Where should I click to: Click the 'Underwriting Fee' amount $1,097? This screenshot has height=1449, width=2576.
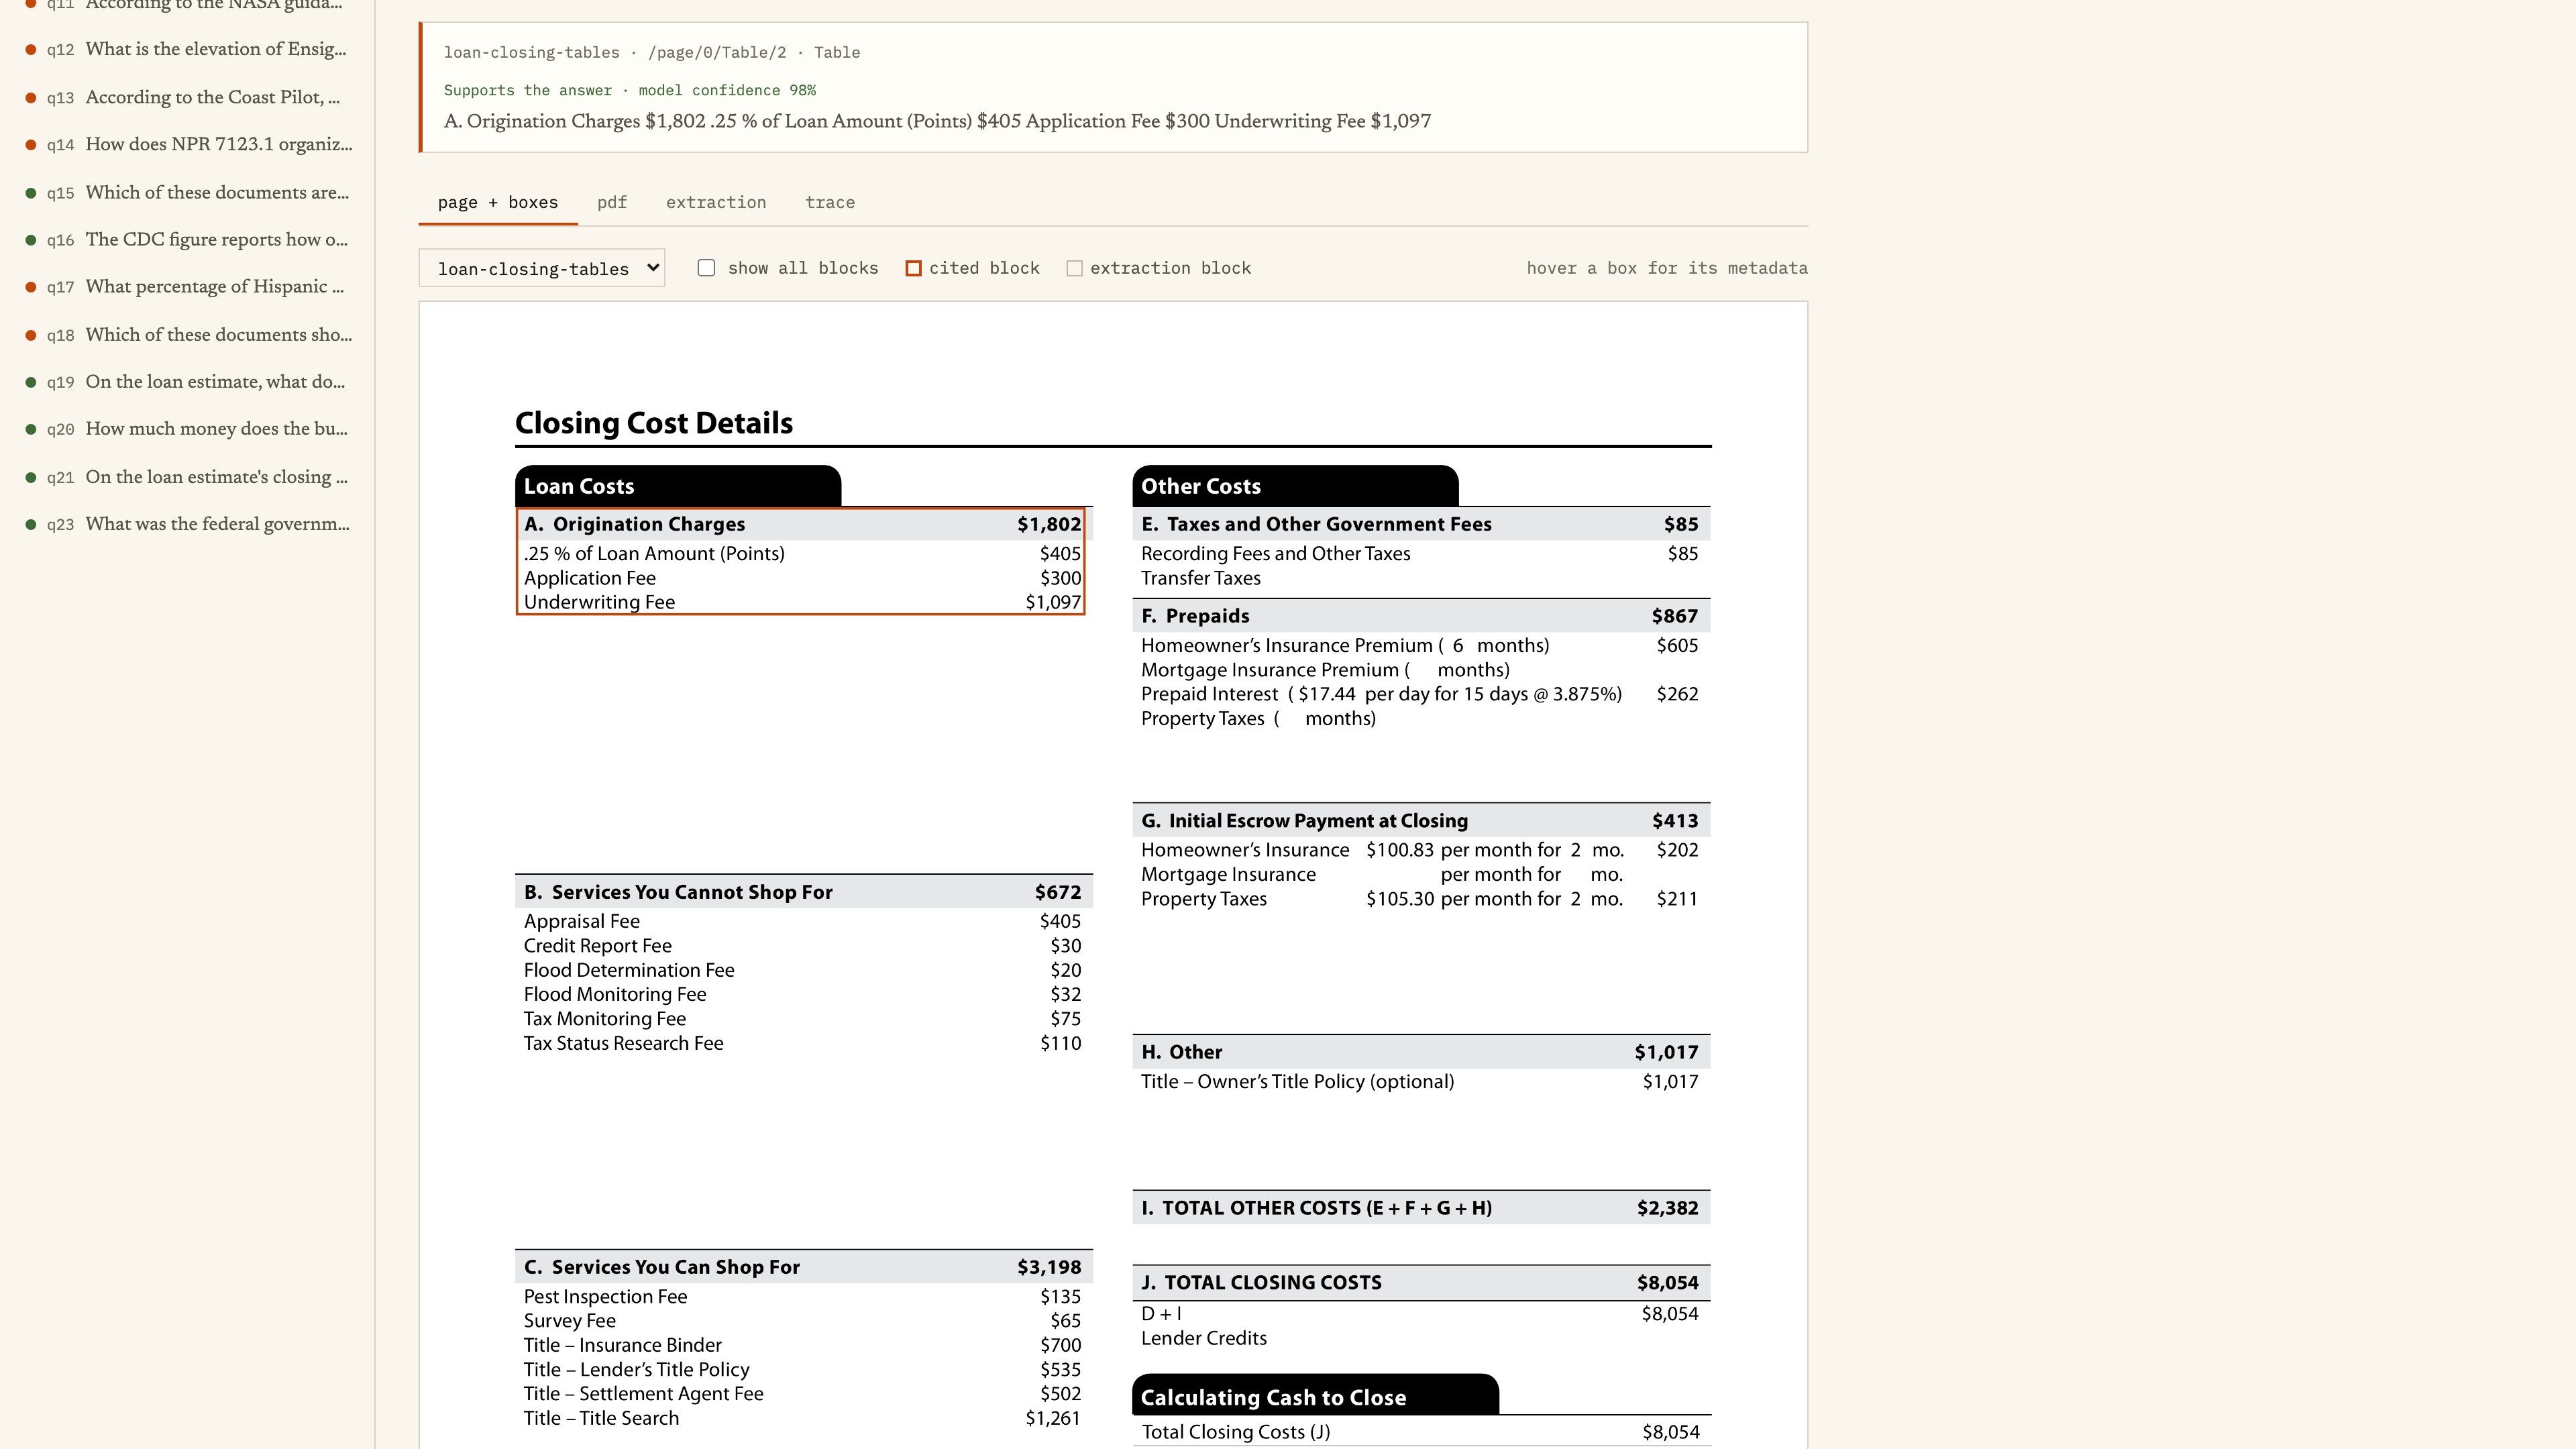pyautogui.click(x=1053, y=602)
